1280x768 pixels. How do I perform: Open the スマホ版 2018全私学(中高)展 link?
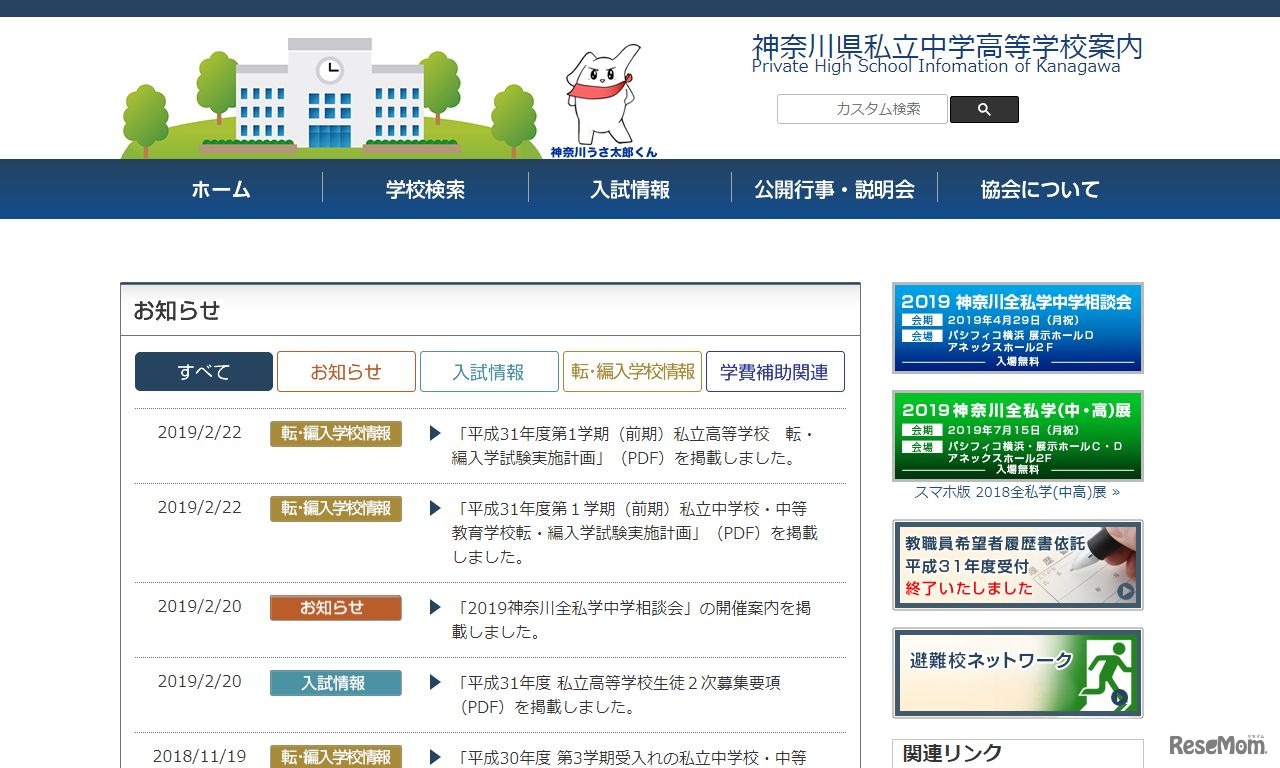point(1018,492)
